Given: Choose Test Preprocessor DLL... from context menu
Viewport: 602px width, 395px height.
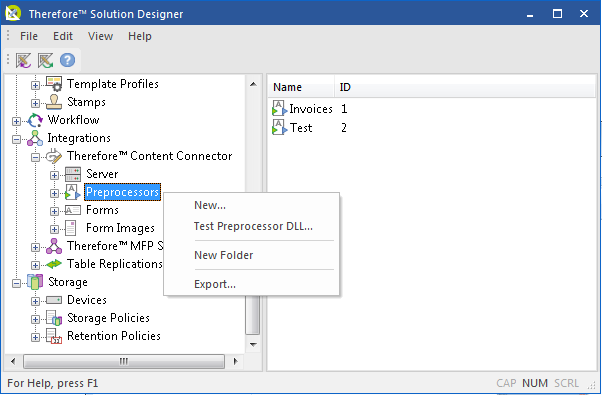Looking at the screenshot, I should pos(251,226).
